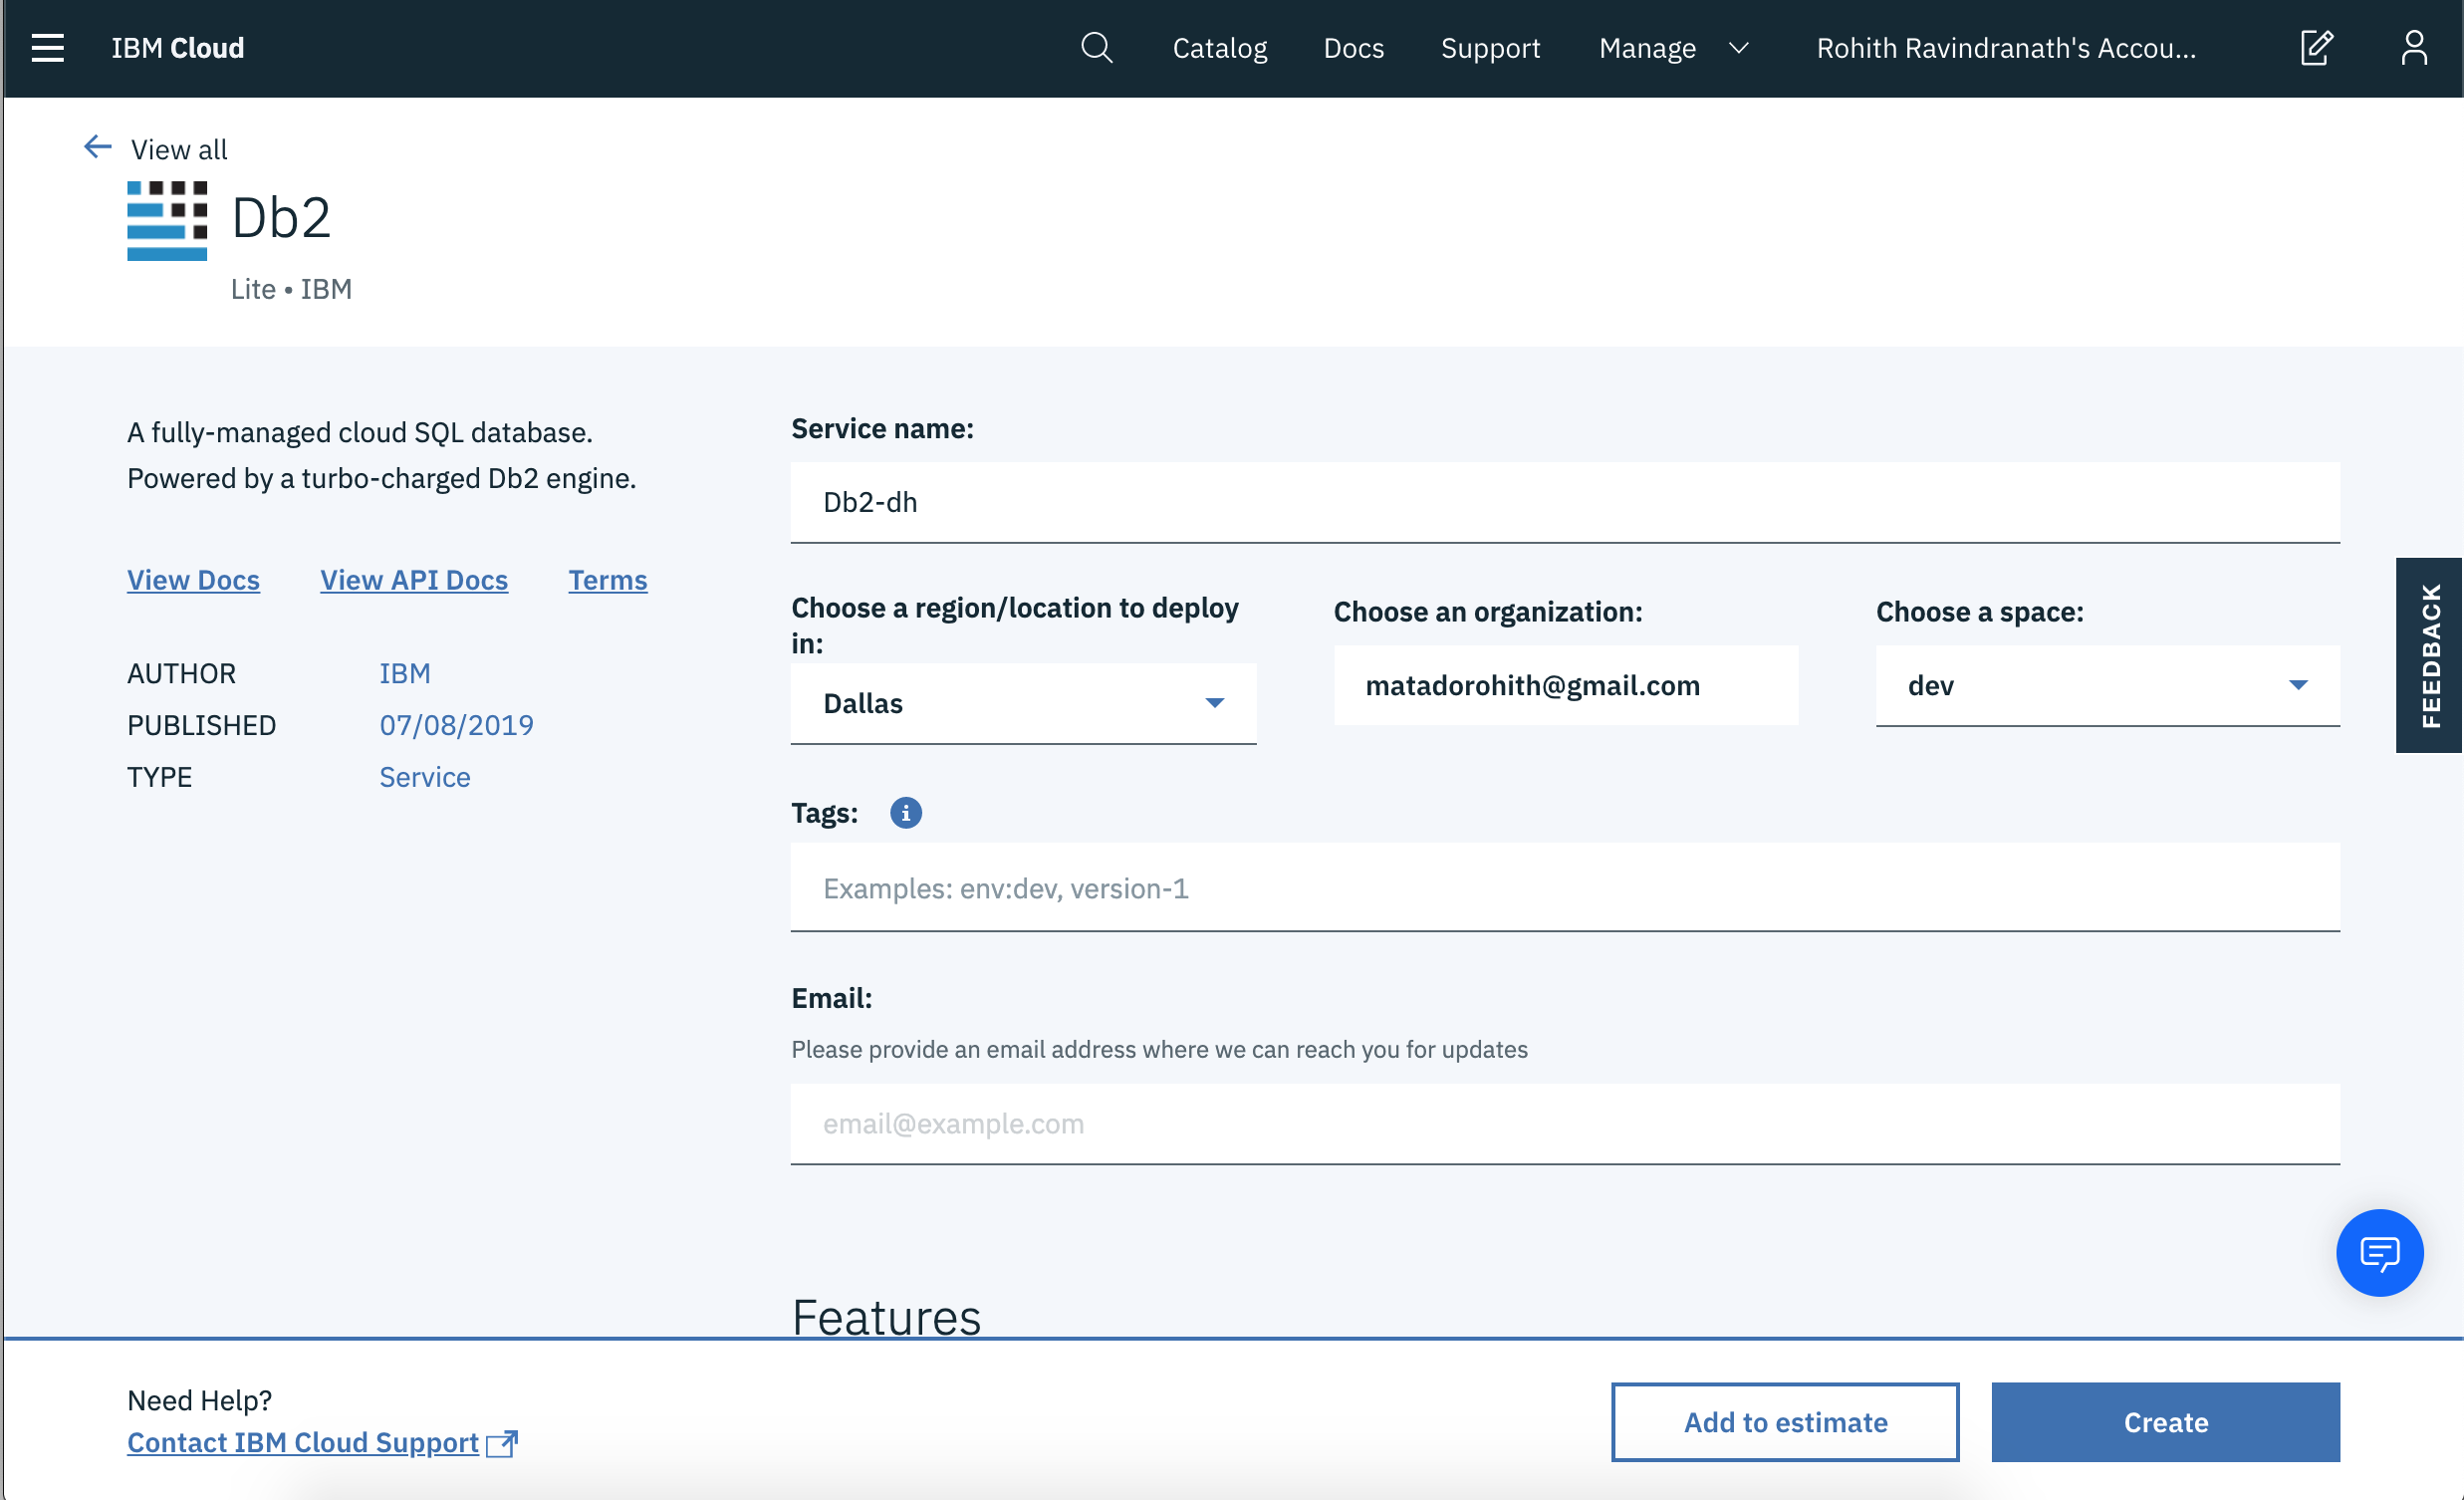
Task: Click the back arrow beside View all
Action: pyautogui.click(x=97, y=148)
